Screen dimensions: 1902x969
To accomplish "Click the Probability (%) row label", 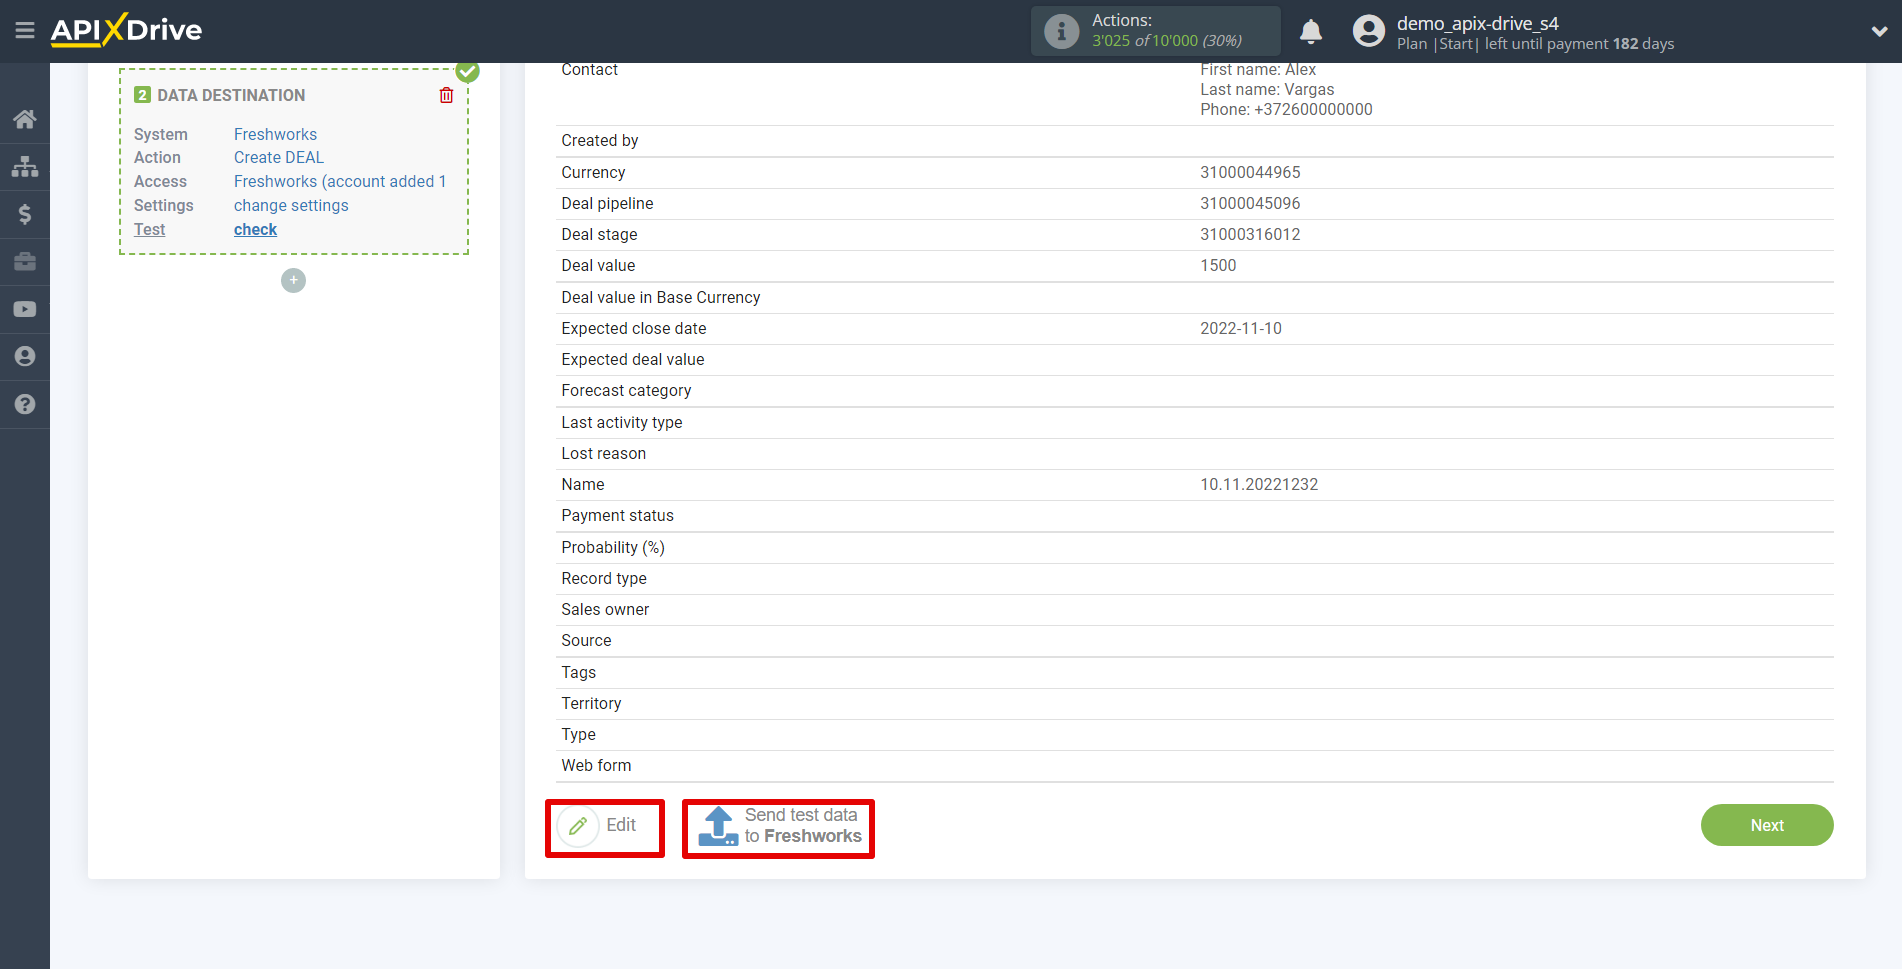I will click(613, 547).
